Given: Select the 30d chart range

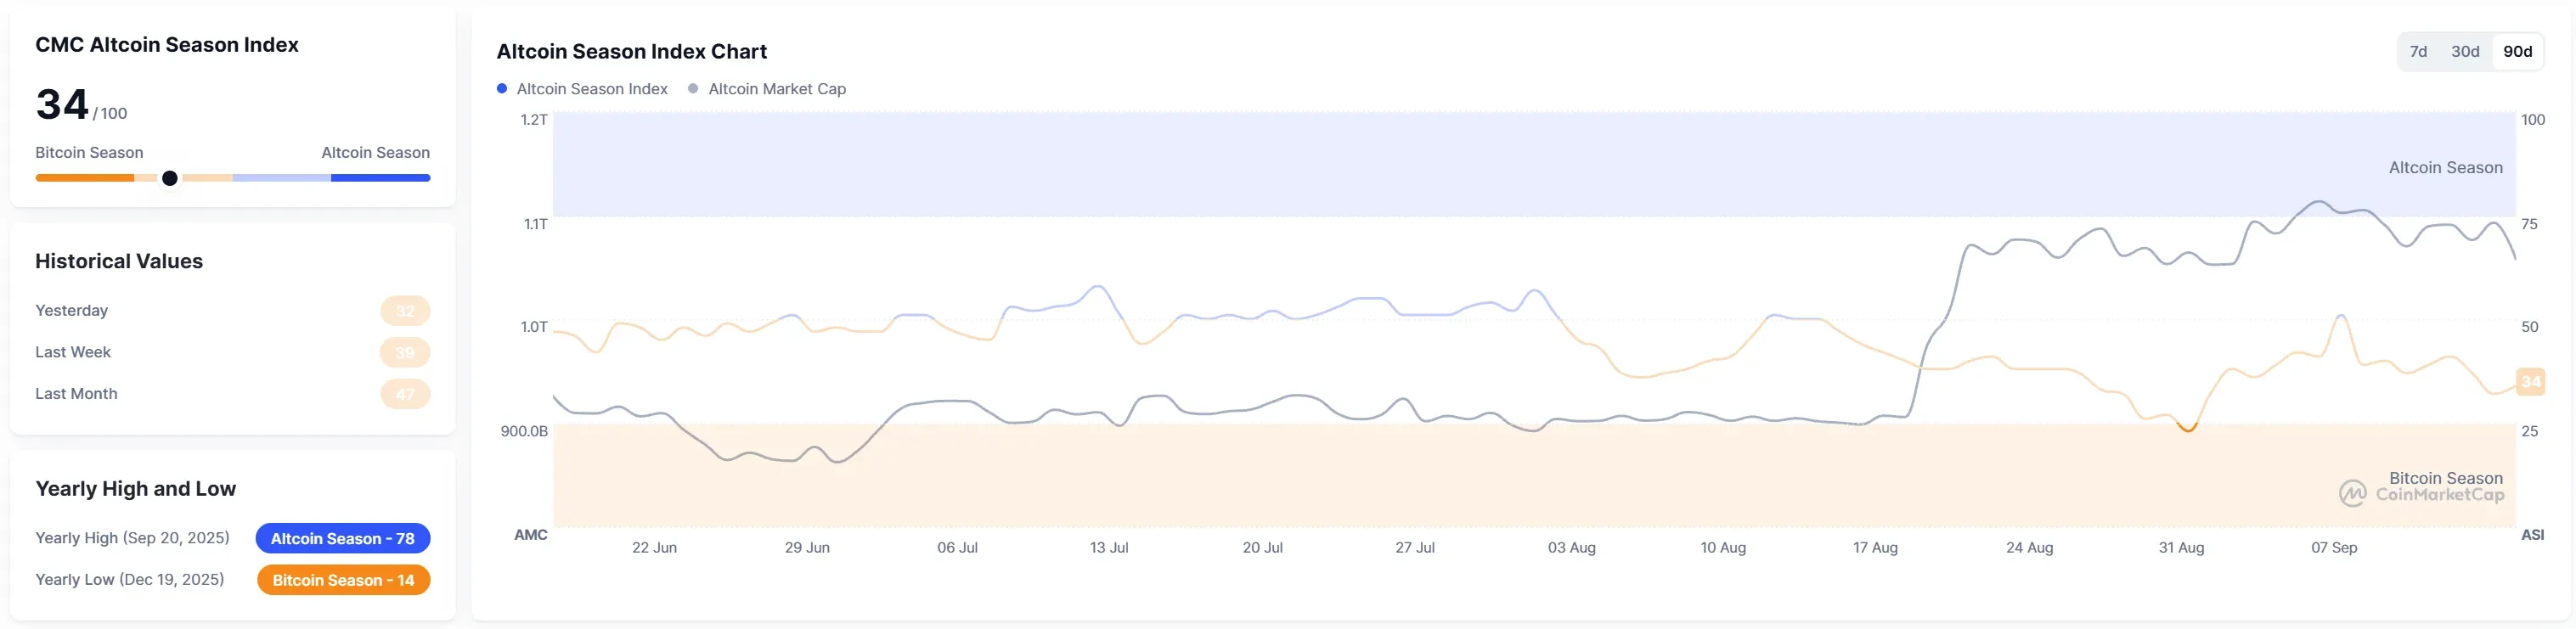Looking at the screenshot, I should point(2465,52).
